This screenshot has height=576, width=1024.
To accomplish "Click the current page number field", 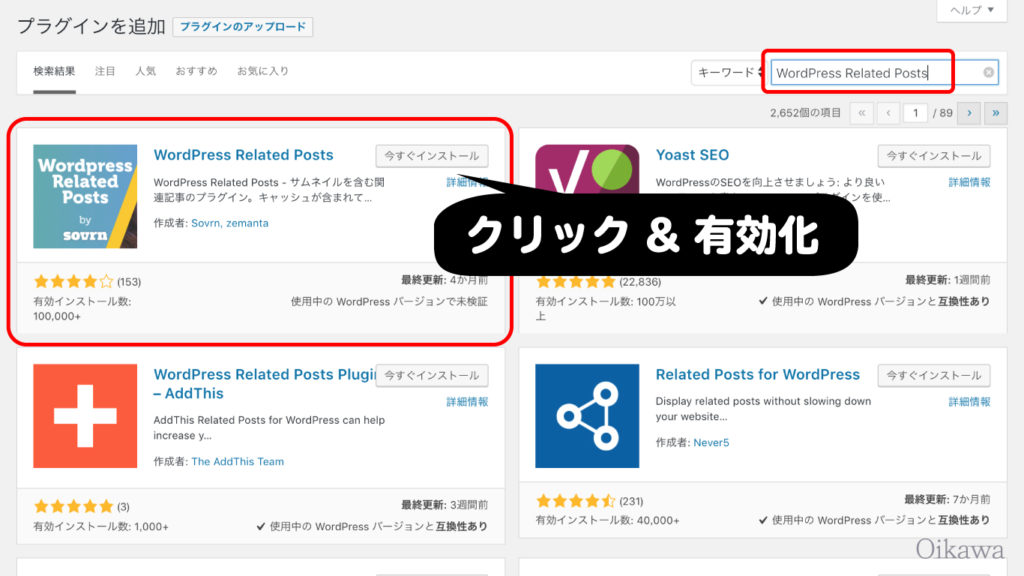I will tap(915, 113).
